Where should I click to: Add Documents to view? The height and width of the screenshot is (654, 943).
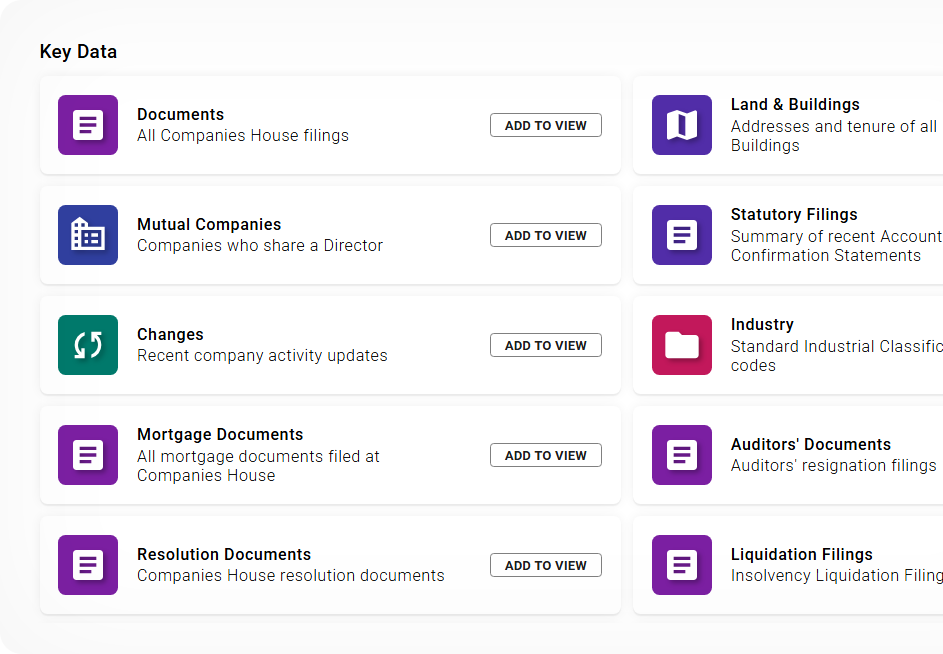tap(545, 125)
